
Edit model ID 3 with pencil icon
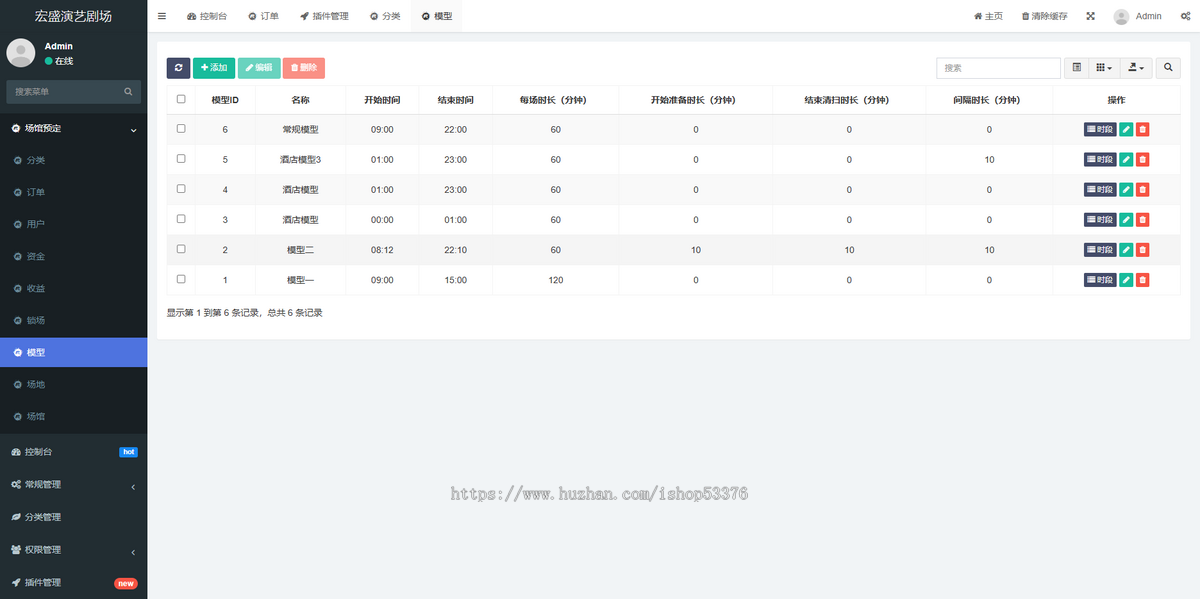pos(1126,220)
